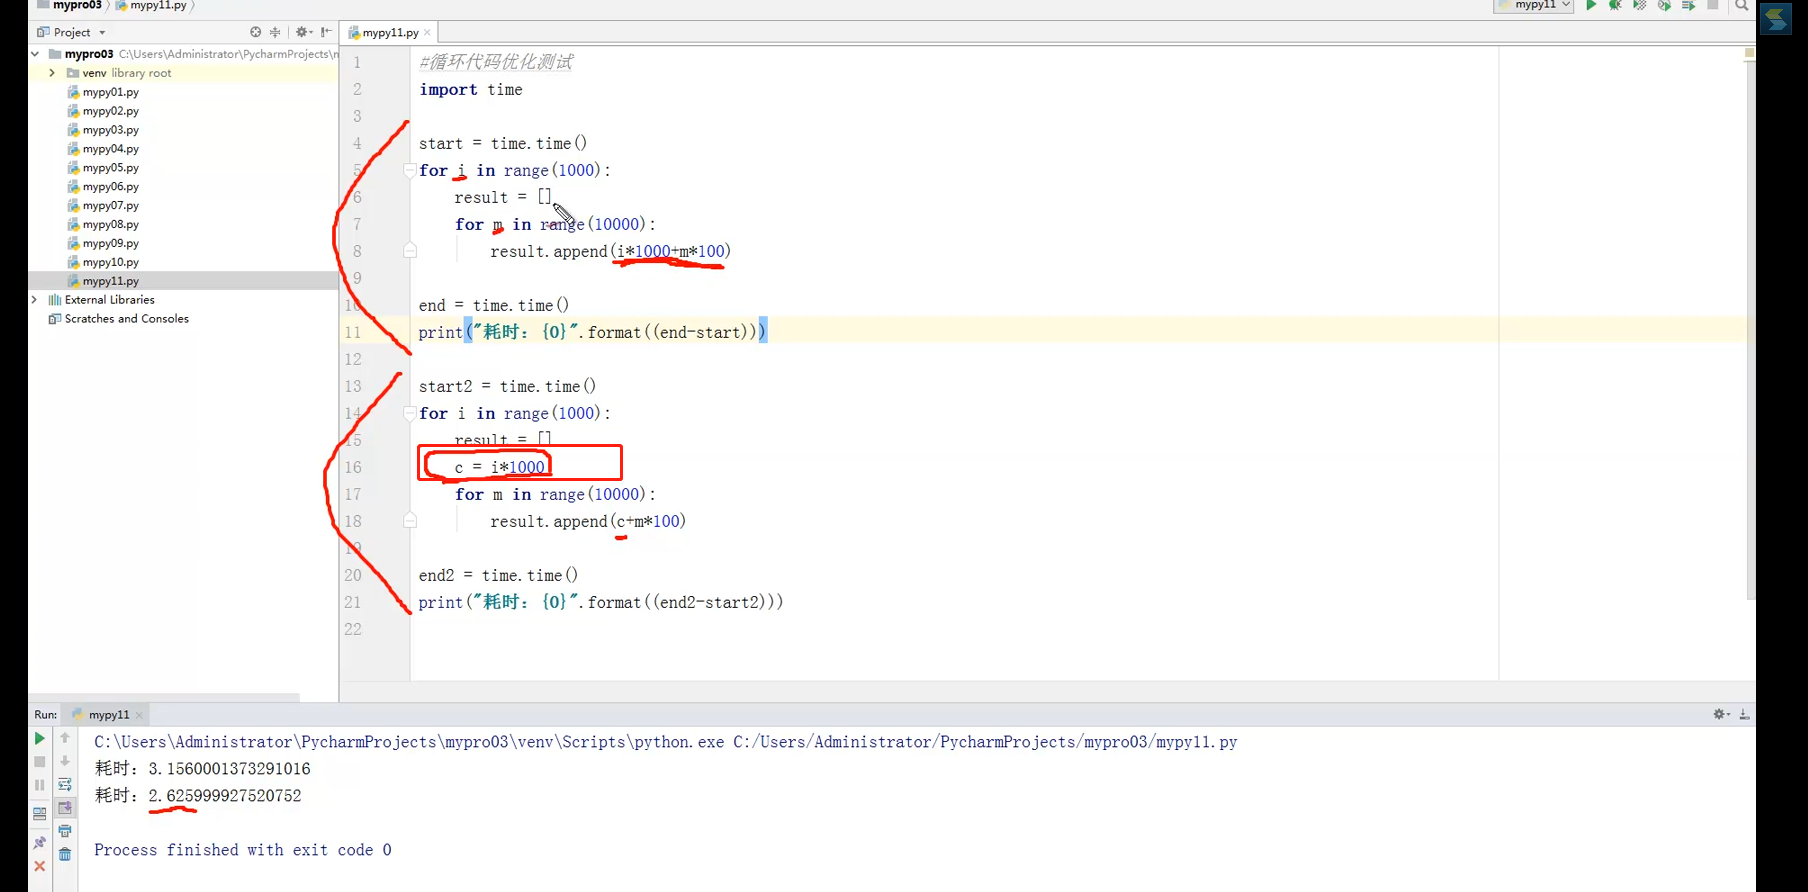The height and width of the screenshot is (892, 1808).
Task: Select the mypy11 Run tool window tab
Action: tap(108, 715)
